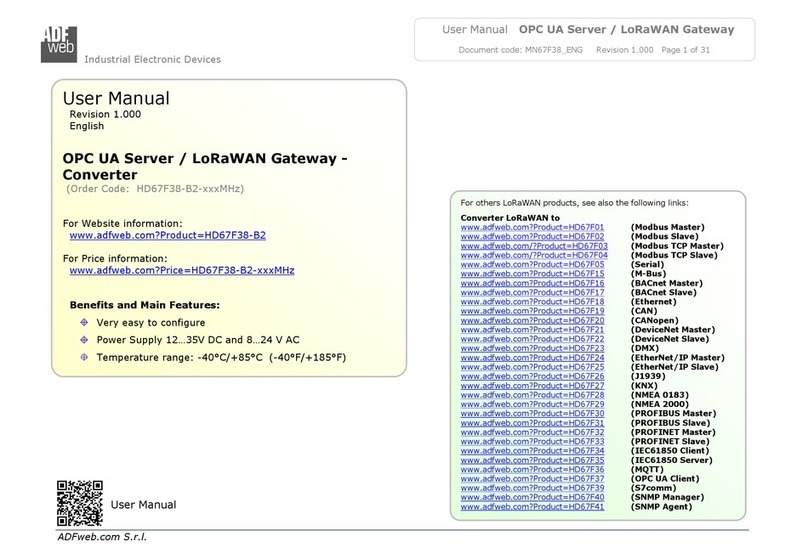Open the HD67F39 S7comm link
The height and width of the screenshot is (559, 808).
click(x=532, y=488)
